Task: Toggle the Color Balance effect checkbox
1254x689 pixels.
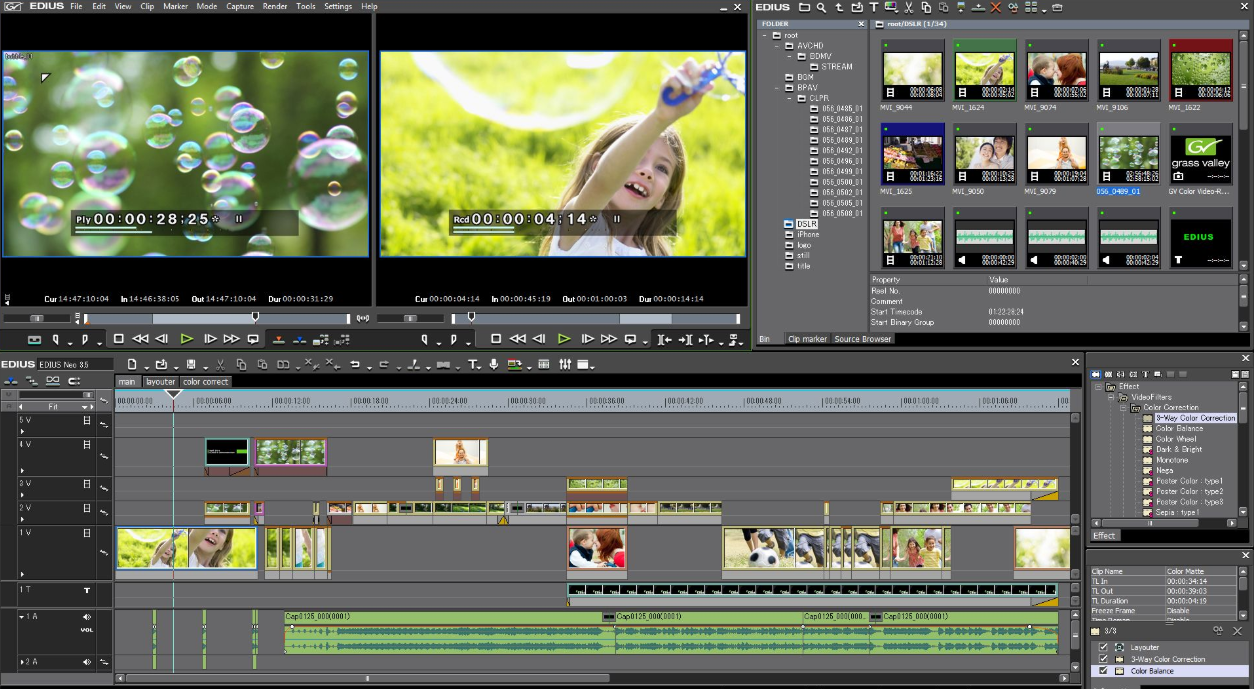Action: pyautogui.click(x=1104, y=671)
